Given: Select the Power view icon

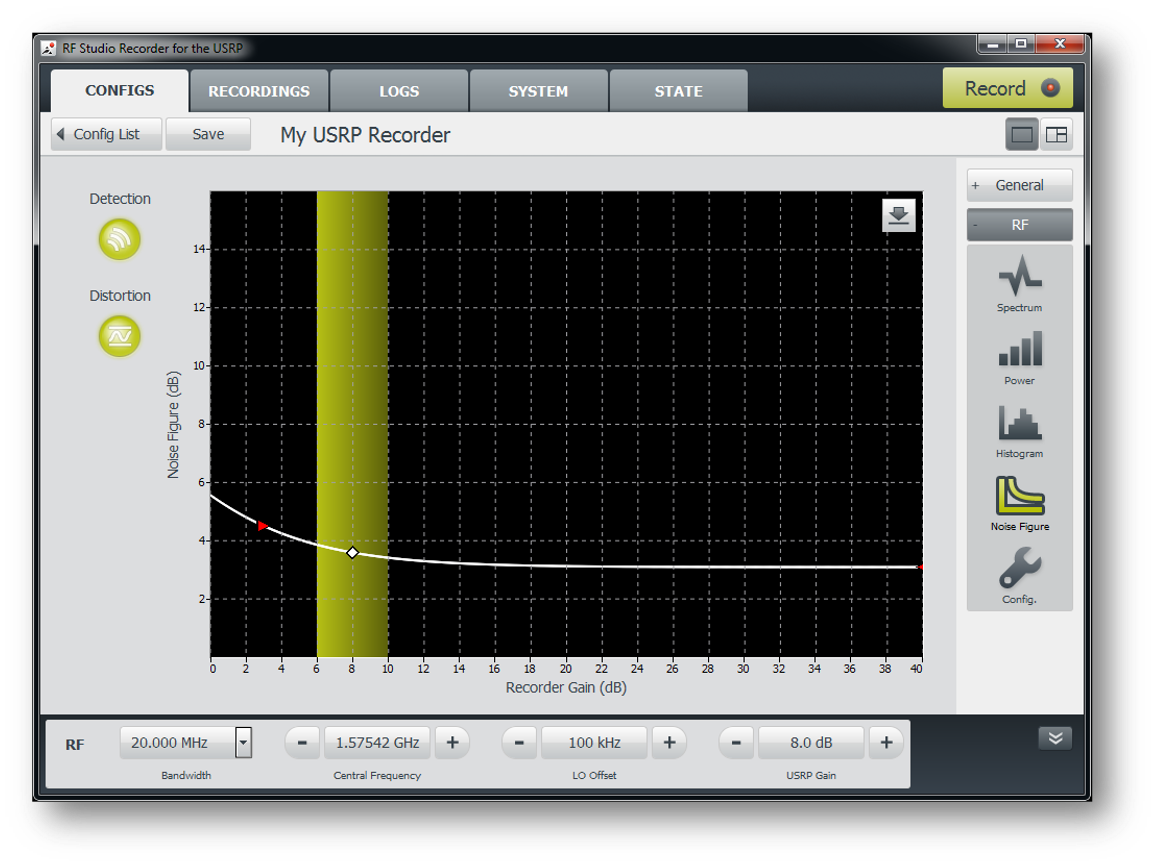Looking at the screenshot, I should pos(1019,349).
